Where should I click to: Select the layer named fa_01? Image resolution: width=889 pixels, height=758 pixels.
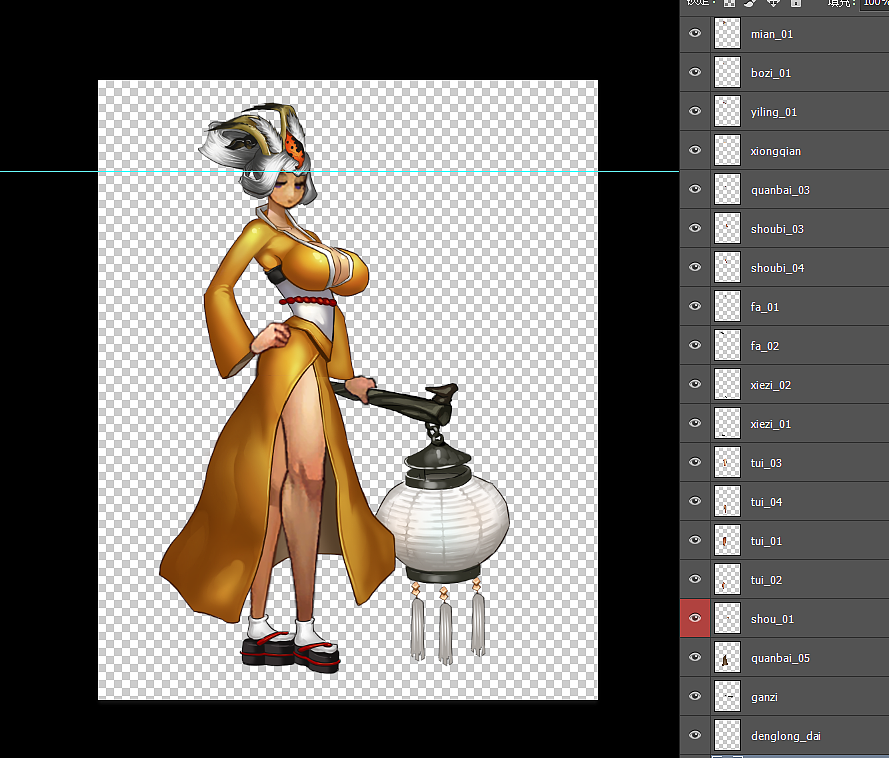coord(765,307)
